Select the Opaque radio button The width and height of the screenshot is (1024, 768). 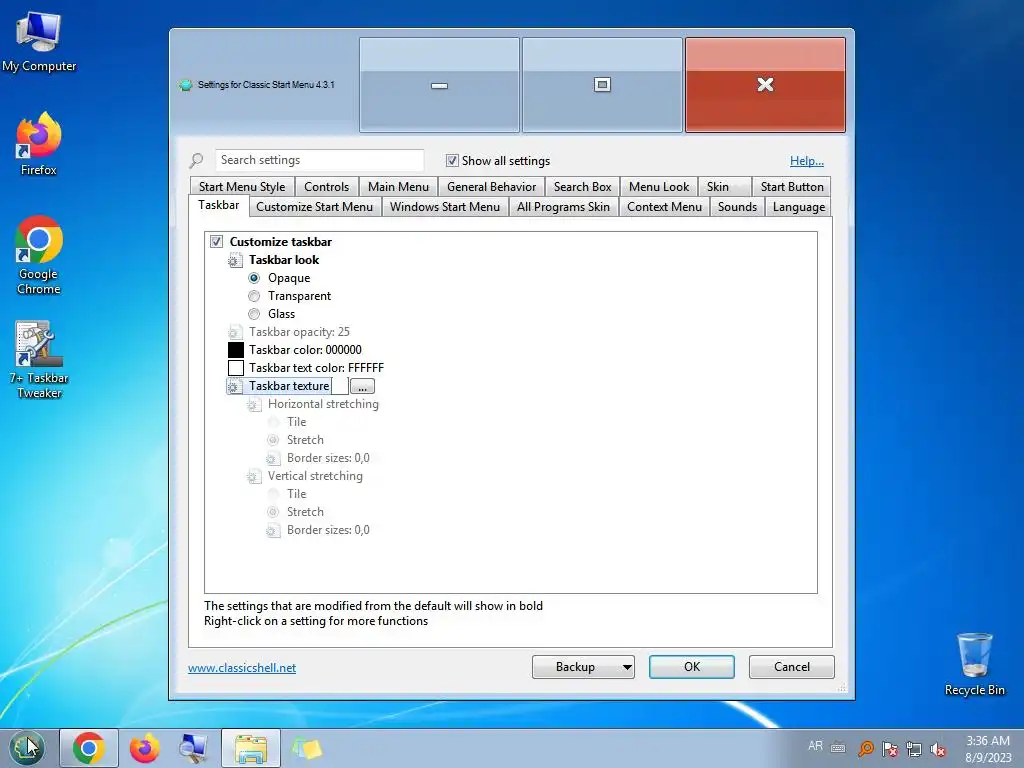[254, 278]
